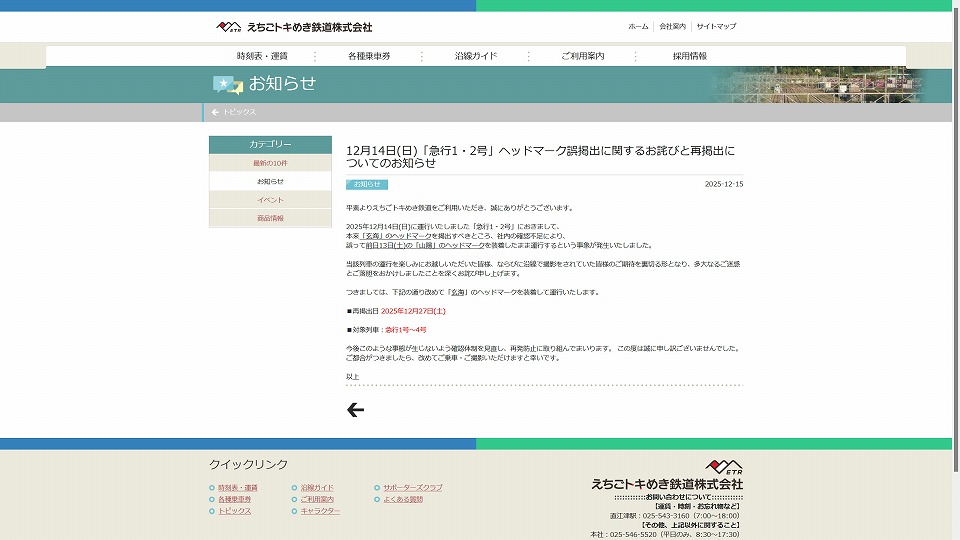Click the arrow icon beside トピックス breadcrumb

coord(215,112)
